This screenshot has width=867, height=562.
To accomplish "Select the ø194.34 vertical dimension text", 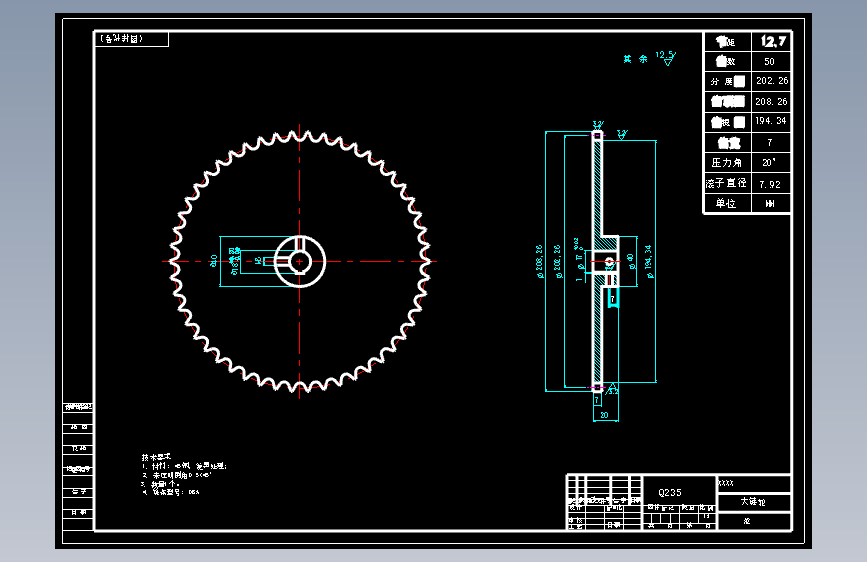I will point(648,261).
